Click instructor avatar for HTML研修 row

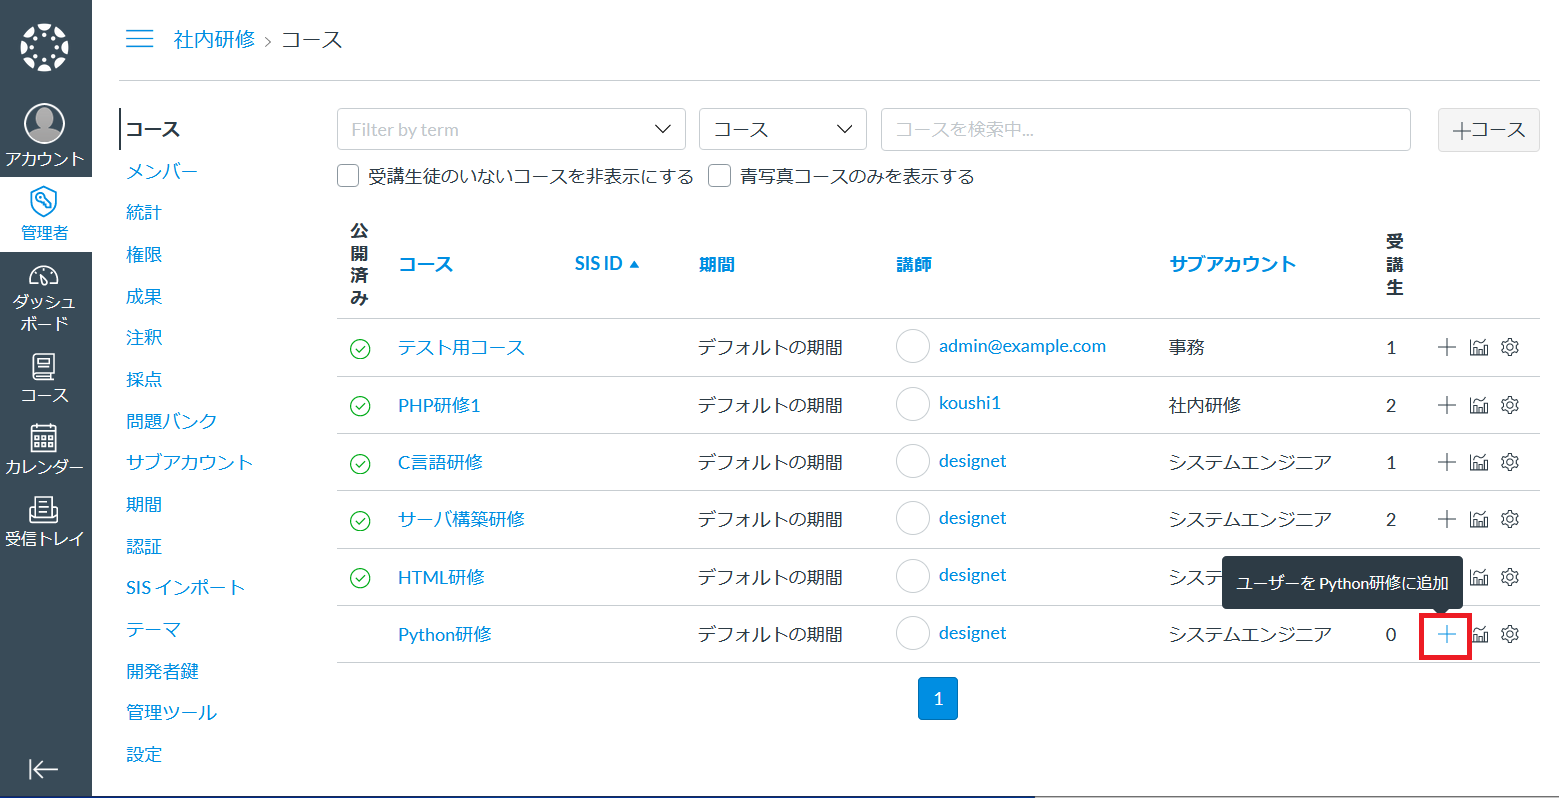click(x=913, y=576)
